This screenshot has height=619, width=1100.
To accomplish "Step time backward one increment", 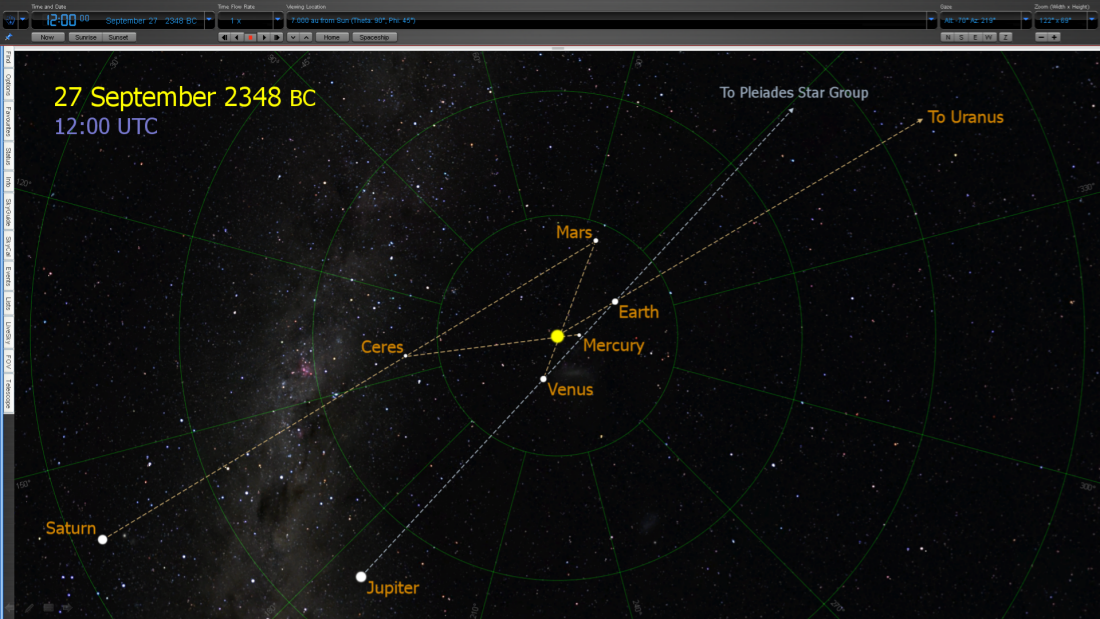I will tap(224, 37).
